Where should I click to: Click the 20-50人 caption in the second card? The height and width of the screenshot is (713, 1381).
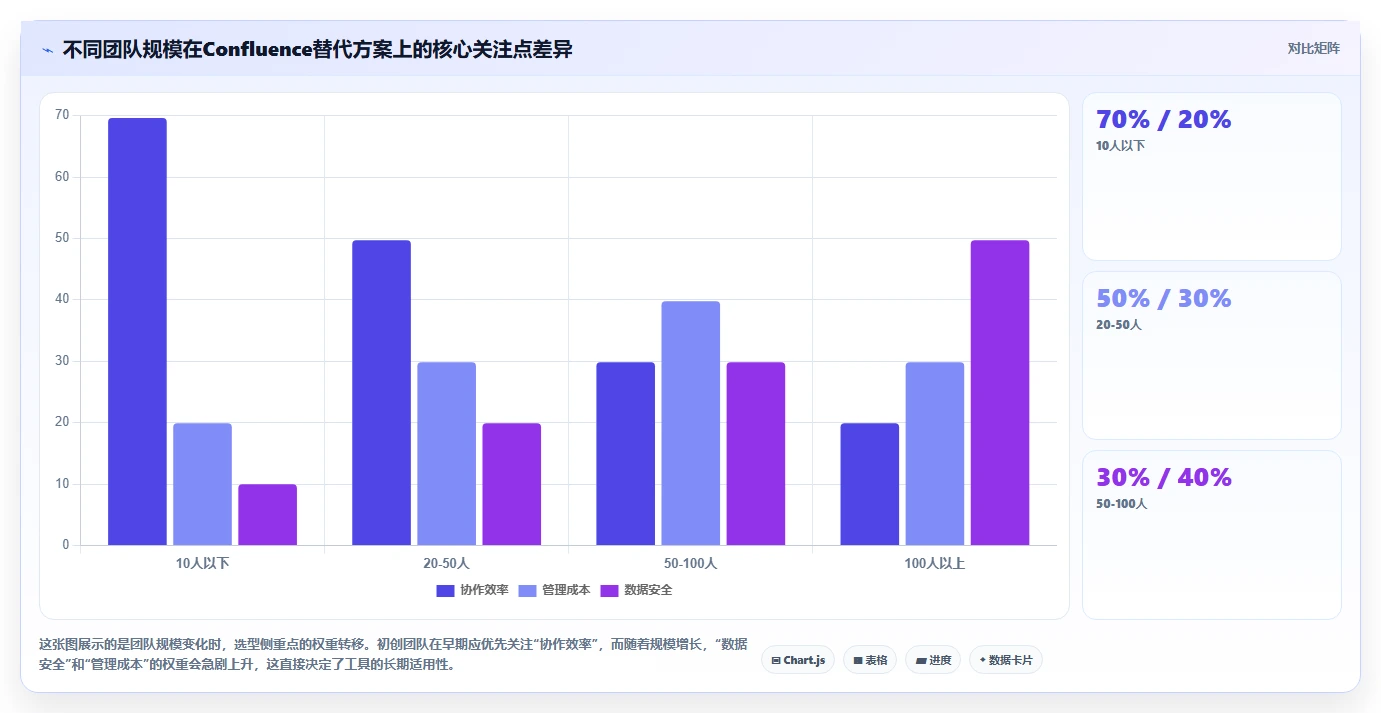1118,325
